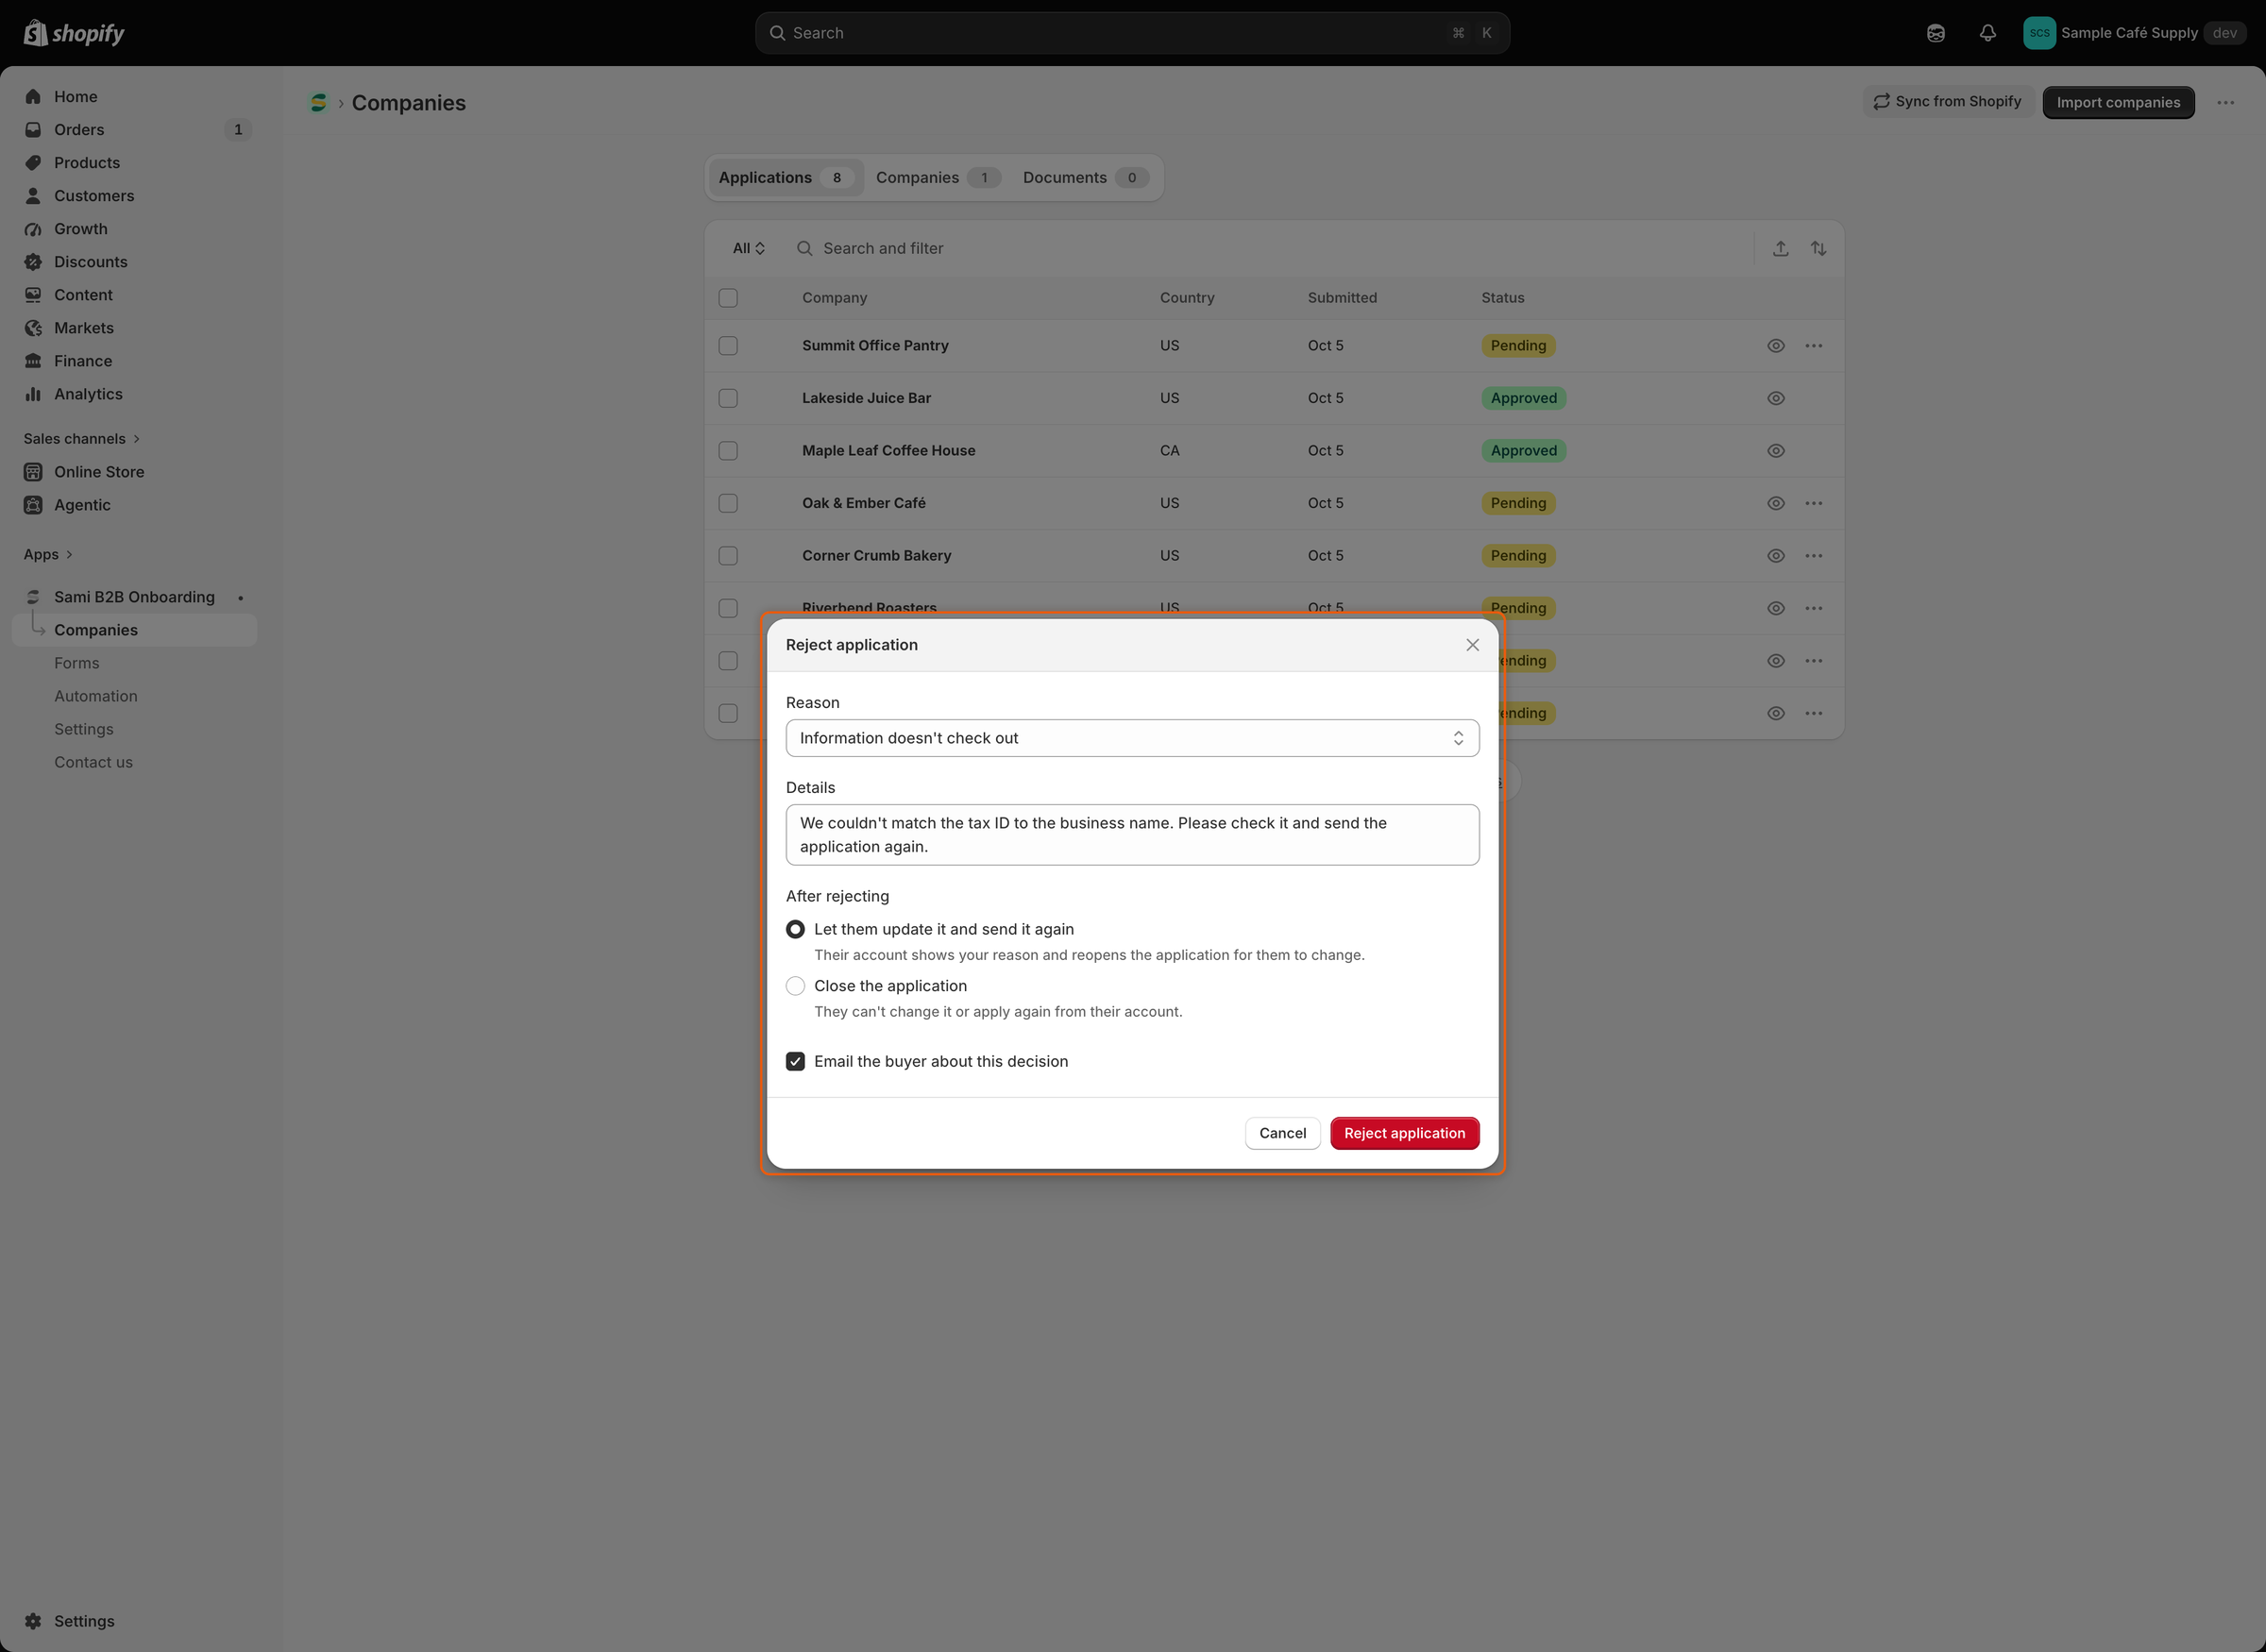Image resolution: width=2266 pixels, height=1652 pixels.
Task: Toggle the select-all checkbox in the table header
Action: pos(728,298)
